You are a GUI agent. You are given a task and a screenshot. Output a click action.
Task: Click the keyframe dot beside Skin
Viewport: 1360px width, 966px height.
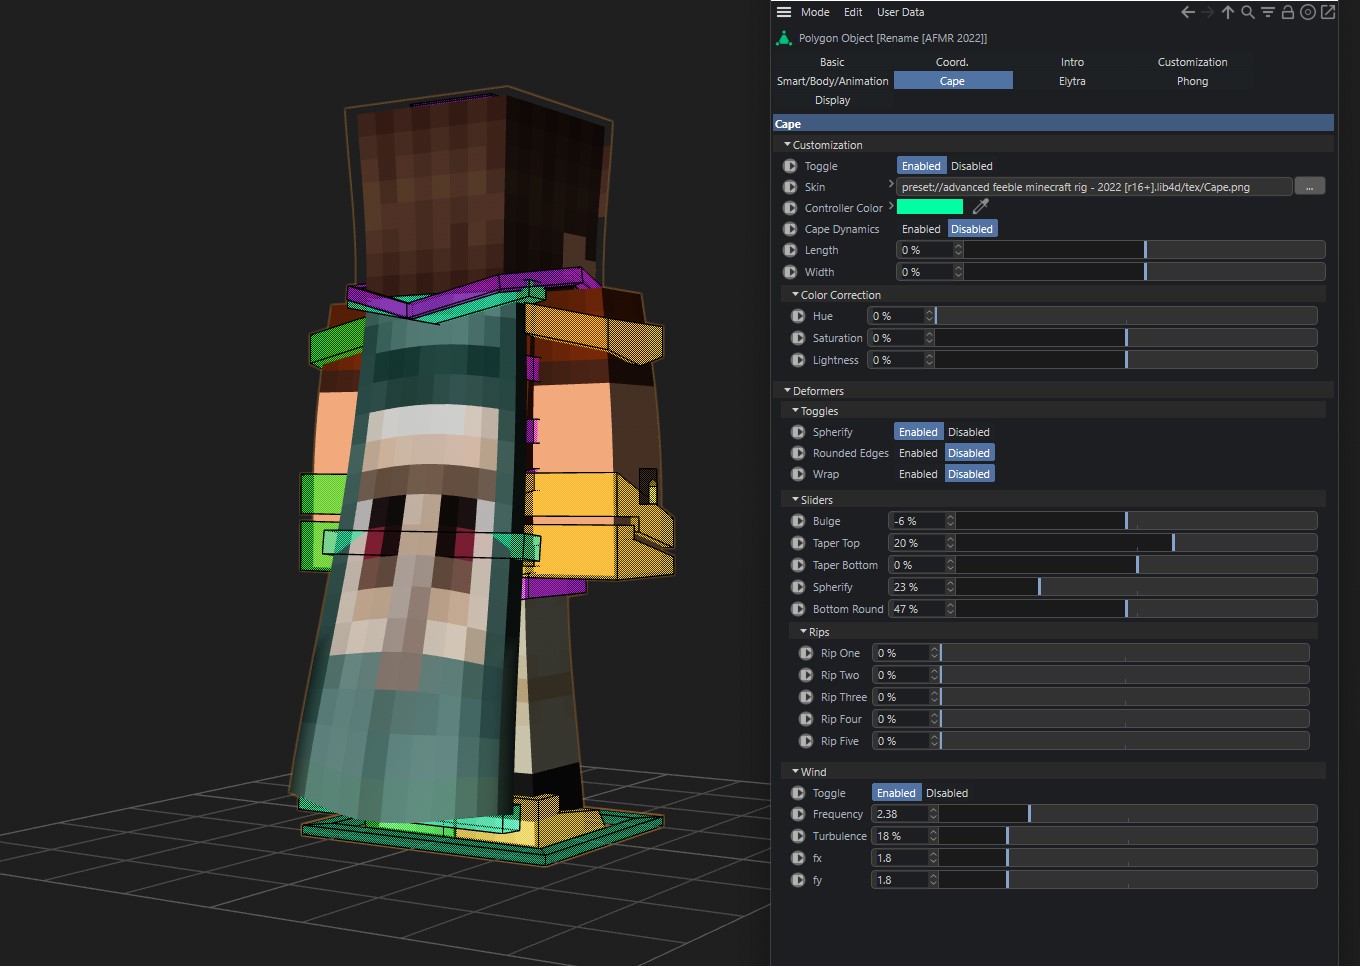click(790, 187)
